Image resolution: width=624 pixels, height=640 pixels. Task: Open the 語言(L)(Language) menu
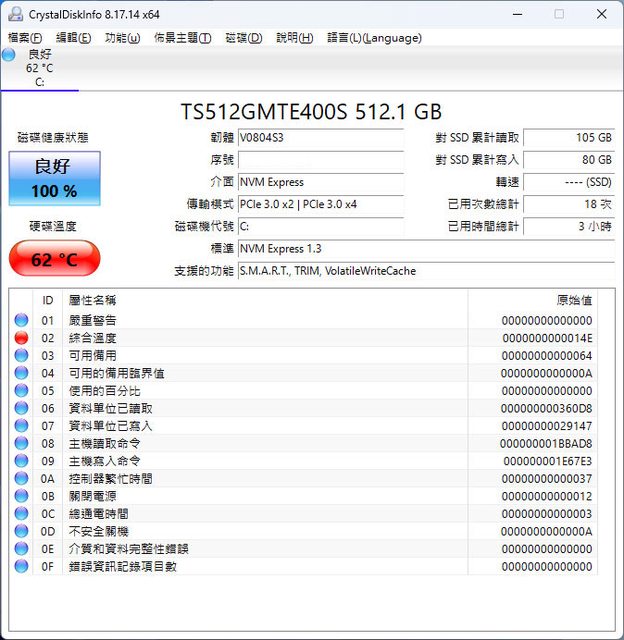(x=374, y=38)
